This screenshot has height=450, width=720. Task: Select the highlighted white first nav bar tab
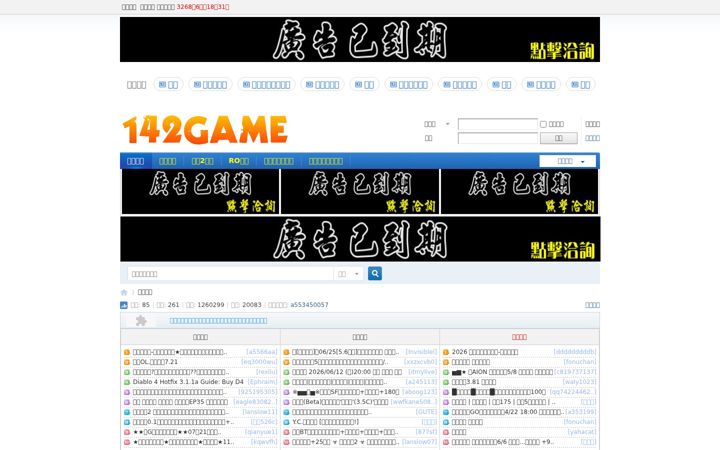click(135, 161)
